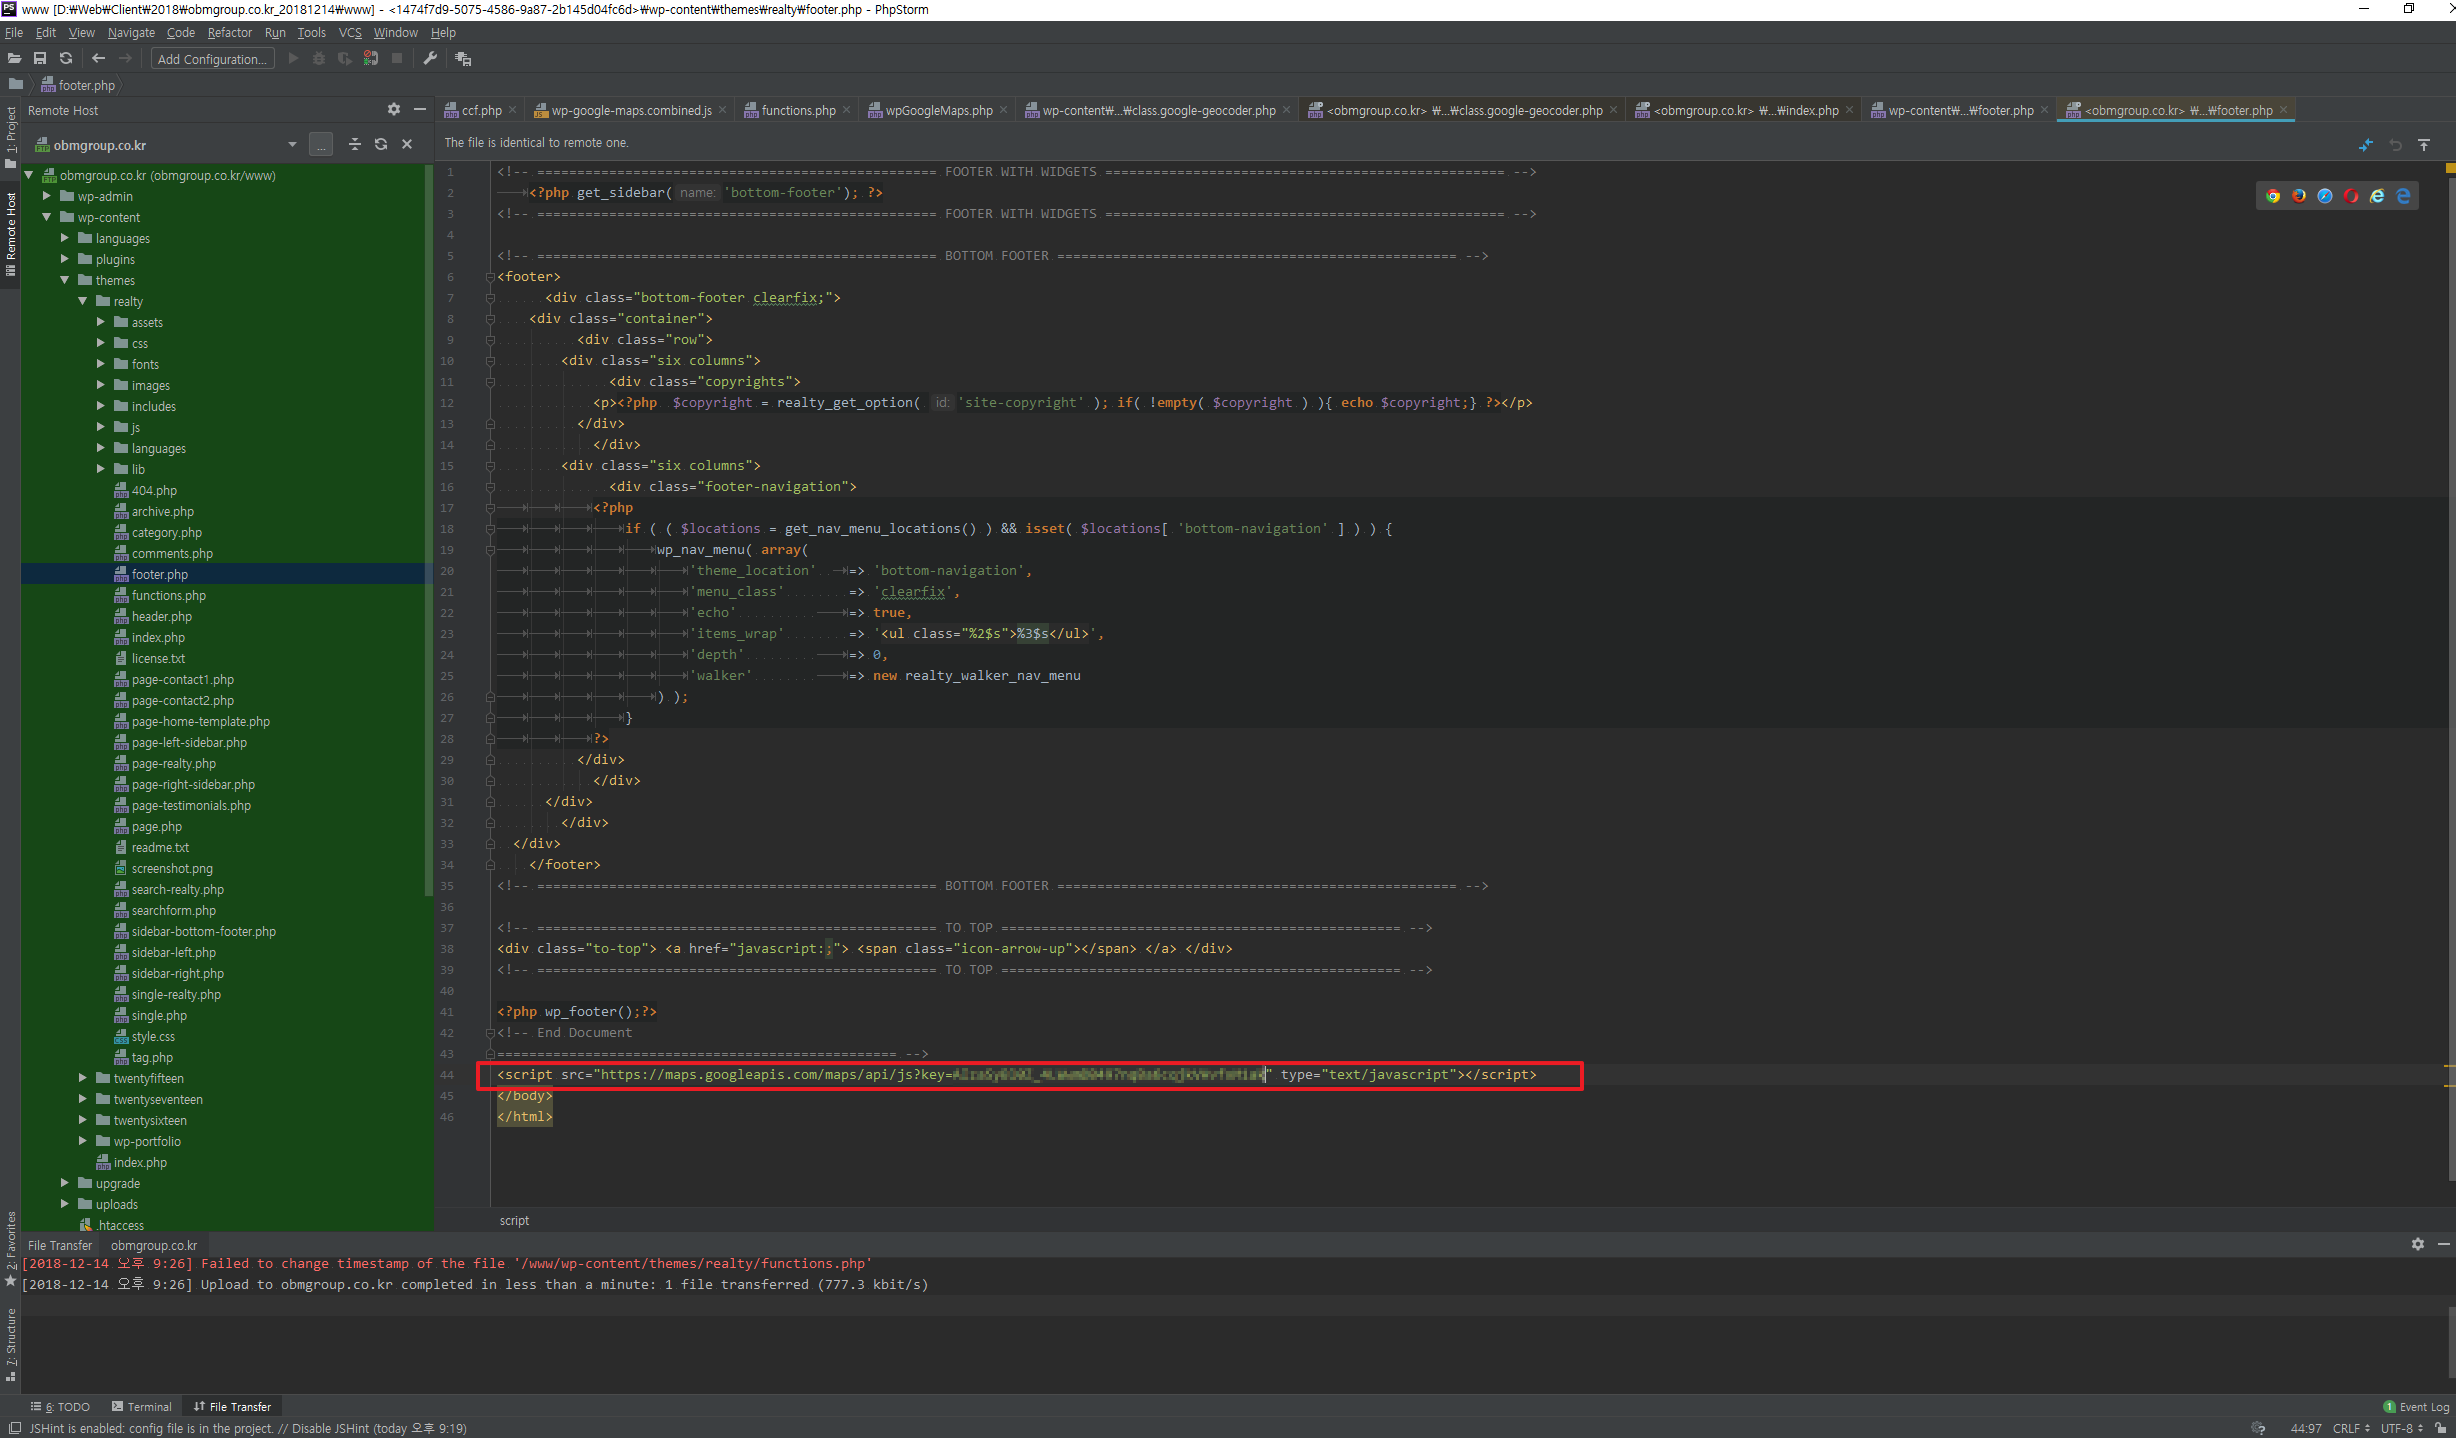Expand the wp-admin folder
The width and height of the screenshot is (2456, 1438).
[x=47, y=196]
